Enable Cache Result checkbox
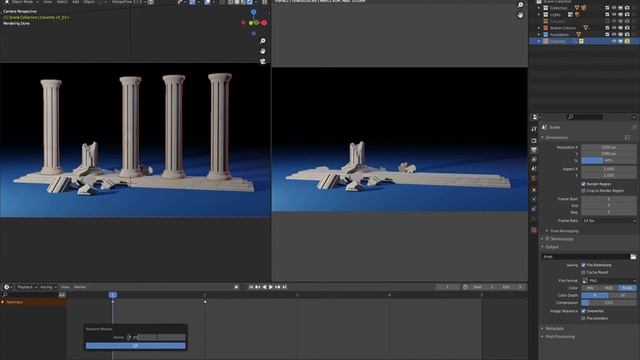The width and height of the screenshot is (640, 360). [583, 272]
